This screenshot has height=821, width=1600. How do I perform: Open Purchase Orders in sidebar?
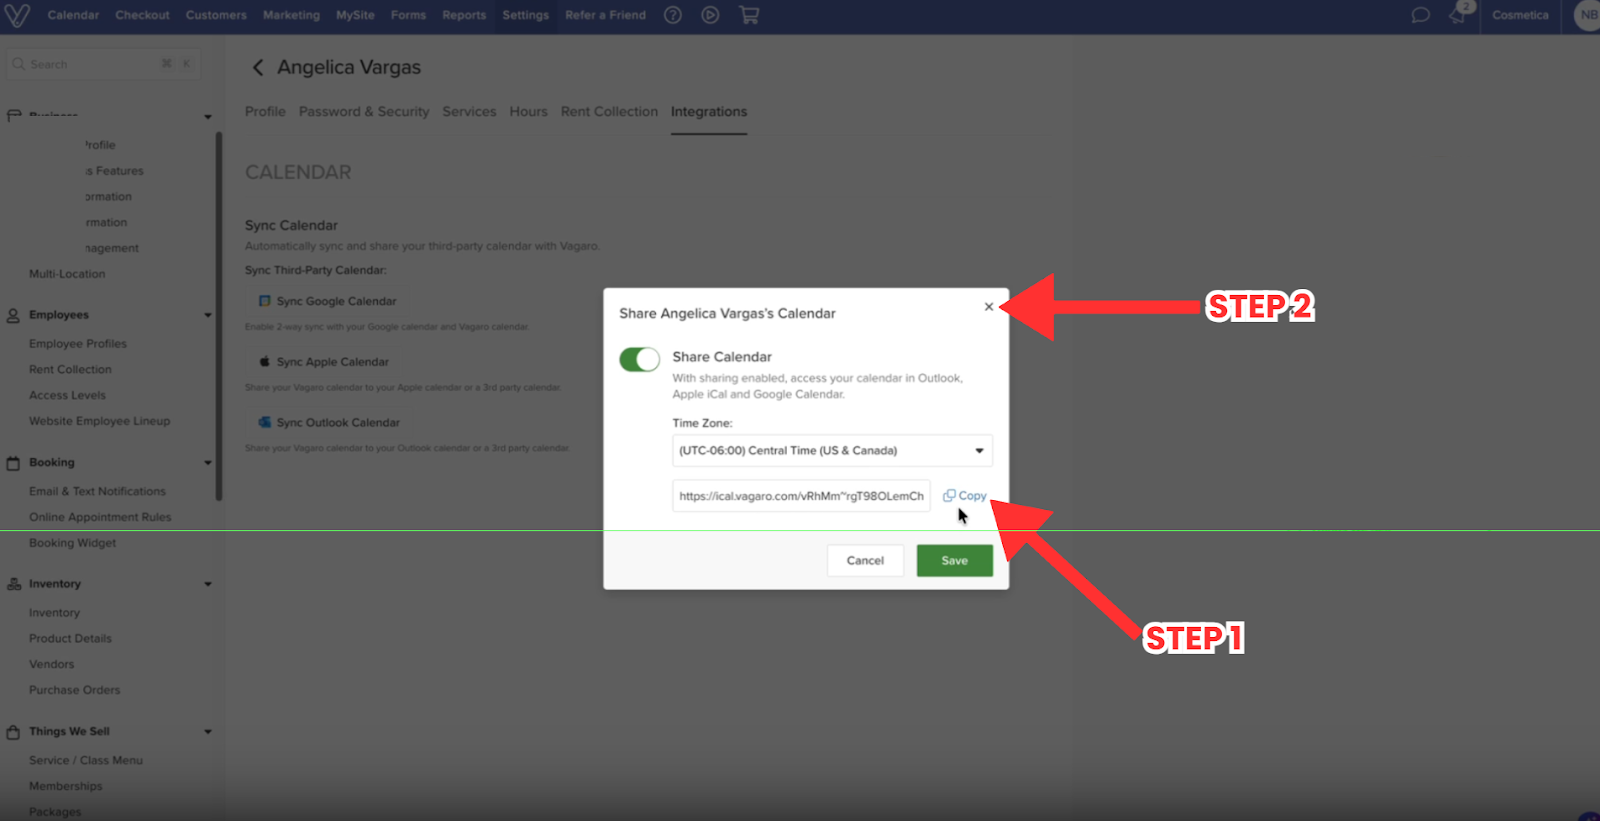(x=74, y=691)
